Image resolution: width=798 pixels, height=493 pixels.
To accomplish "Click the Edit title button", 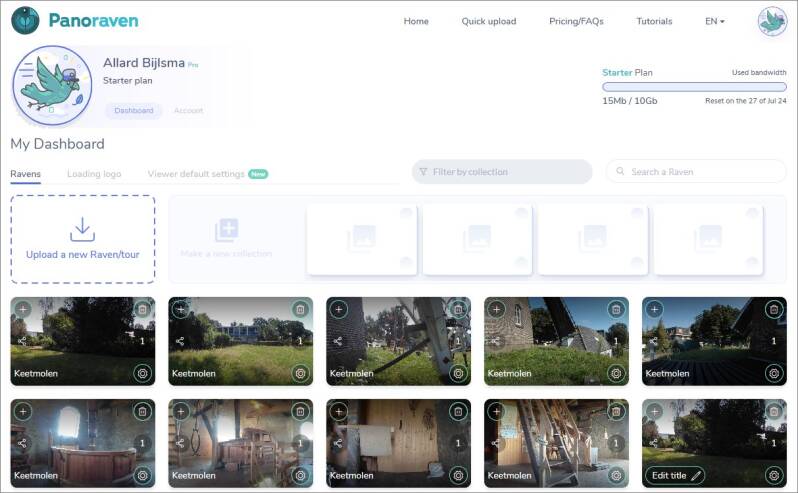I will coord(675,475).
